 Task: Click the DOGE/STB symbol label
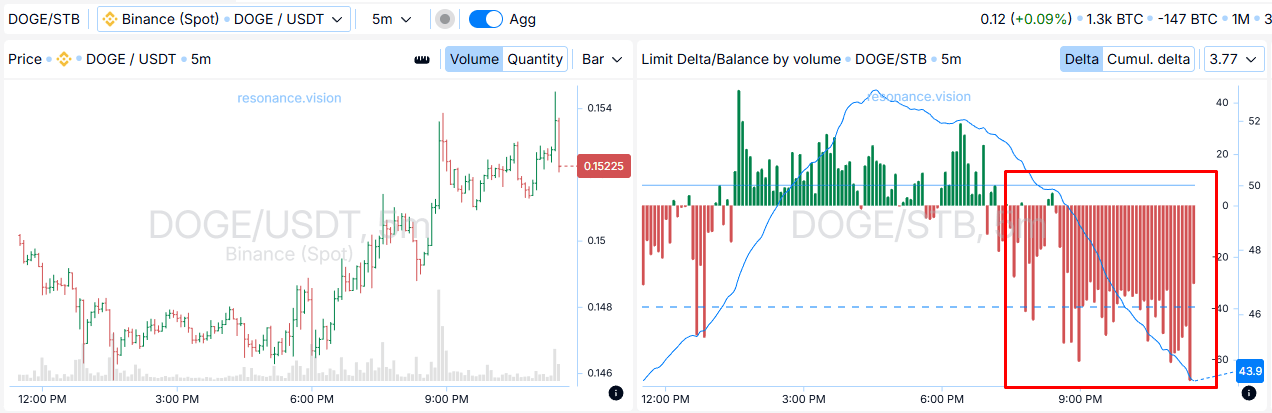[43, 19]
